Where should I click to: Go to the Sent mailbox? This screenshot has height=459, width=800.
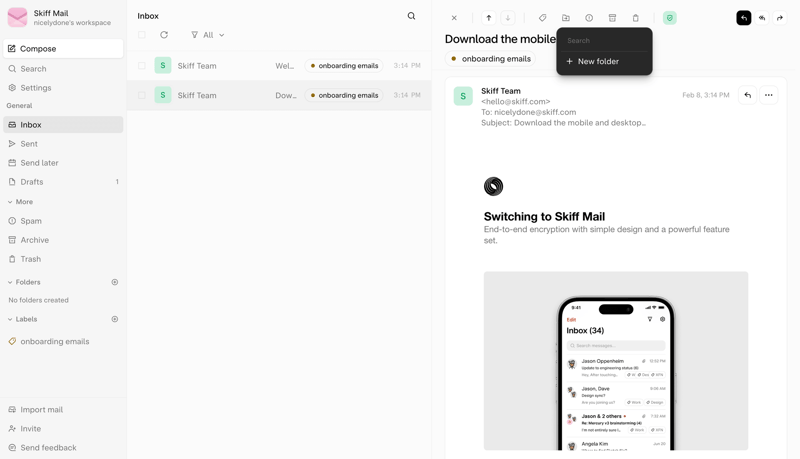tap(63, 144)
